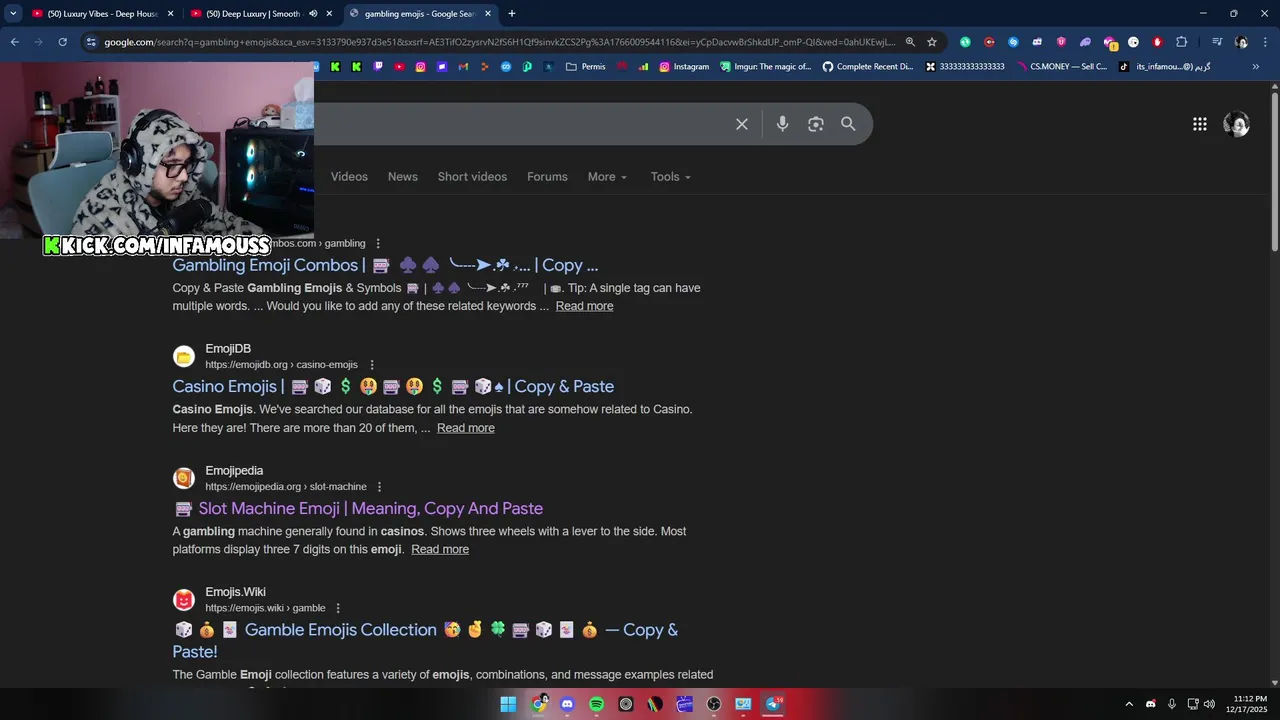Viewport: 1280px width, 720px height.
Task: Open the Chrome extensions puzzle menu
Action: tap(1182, 42)
